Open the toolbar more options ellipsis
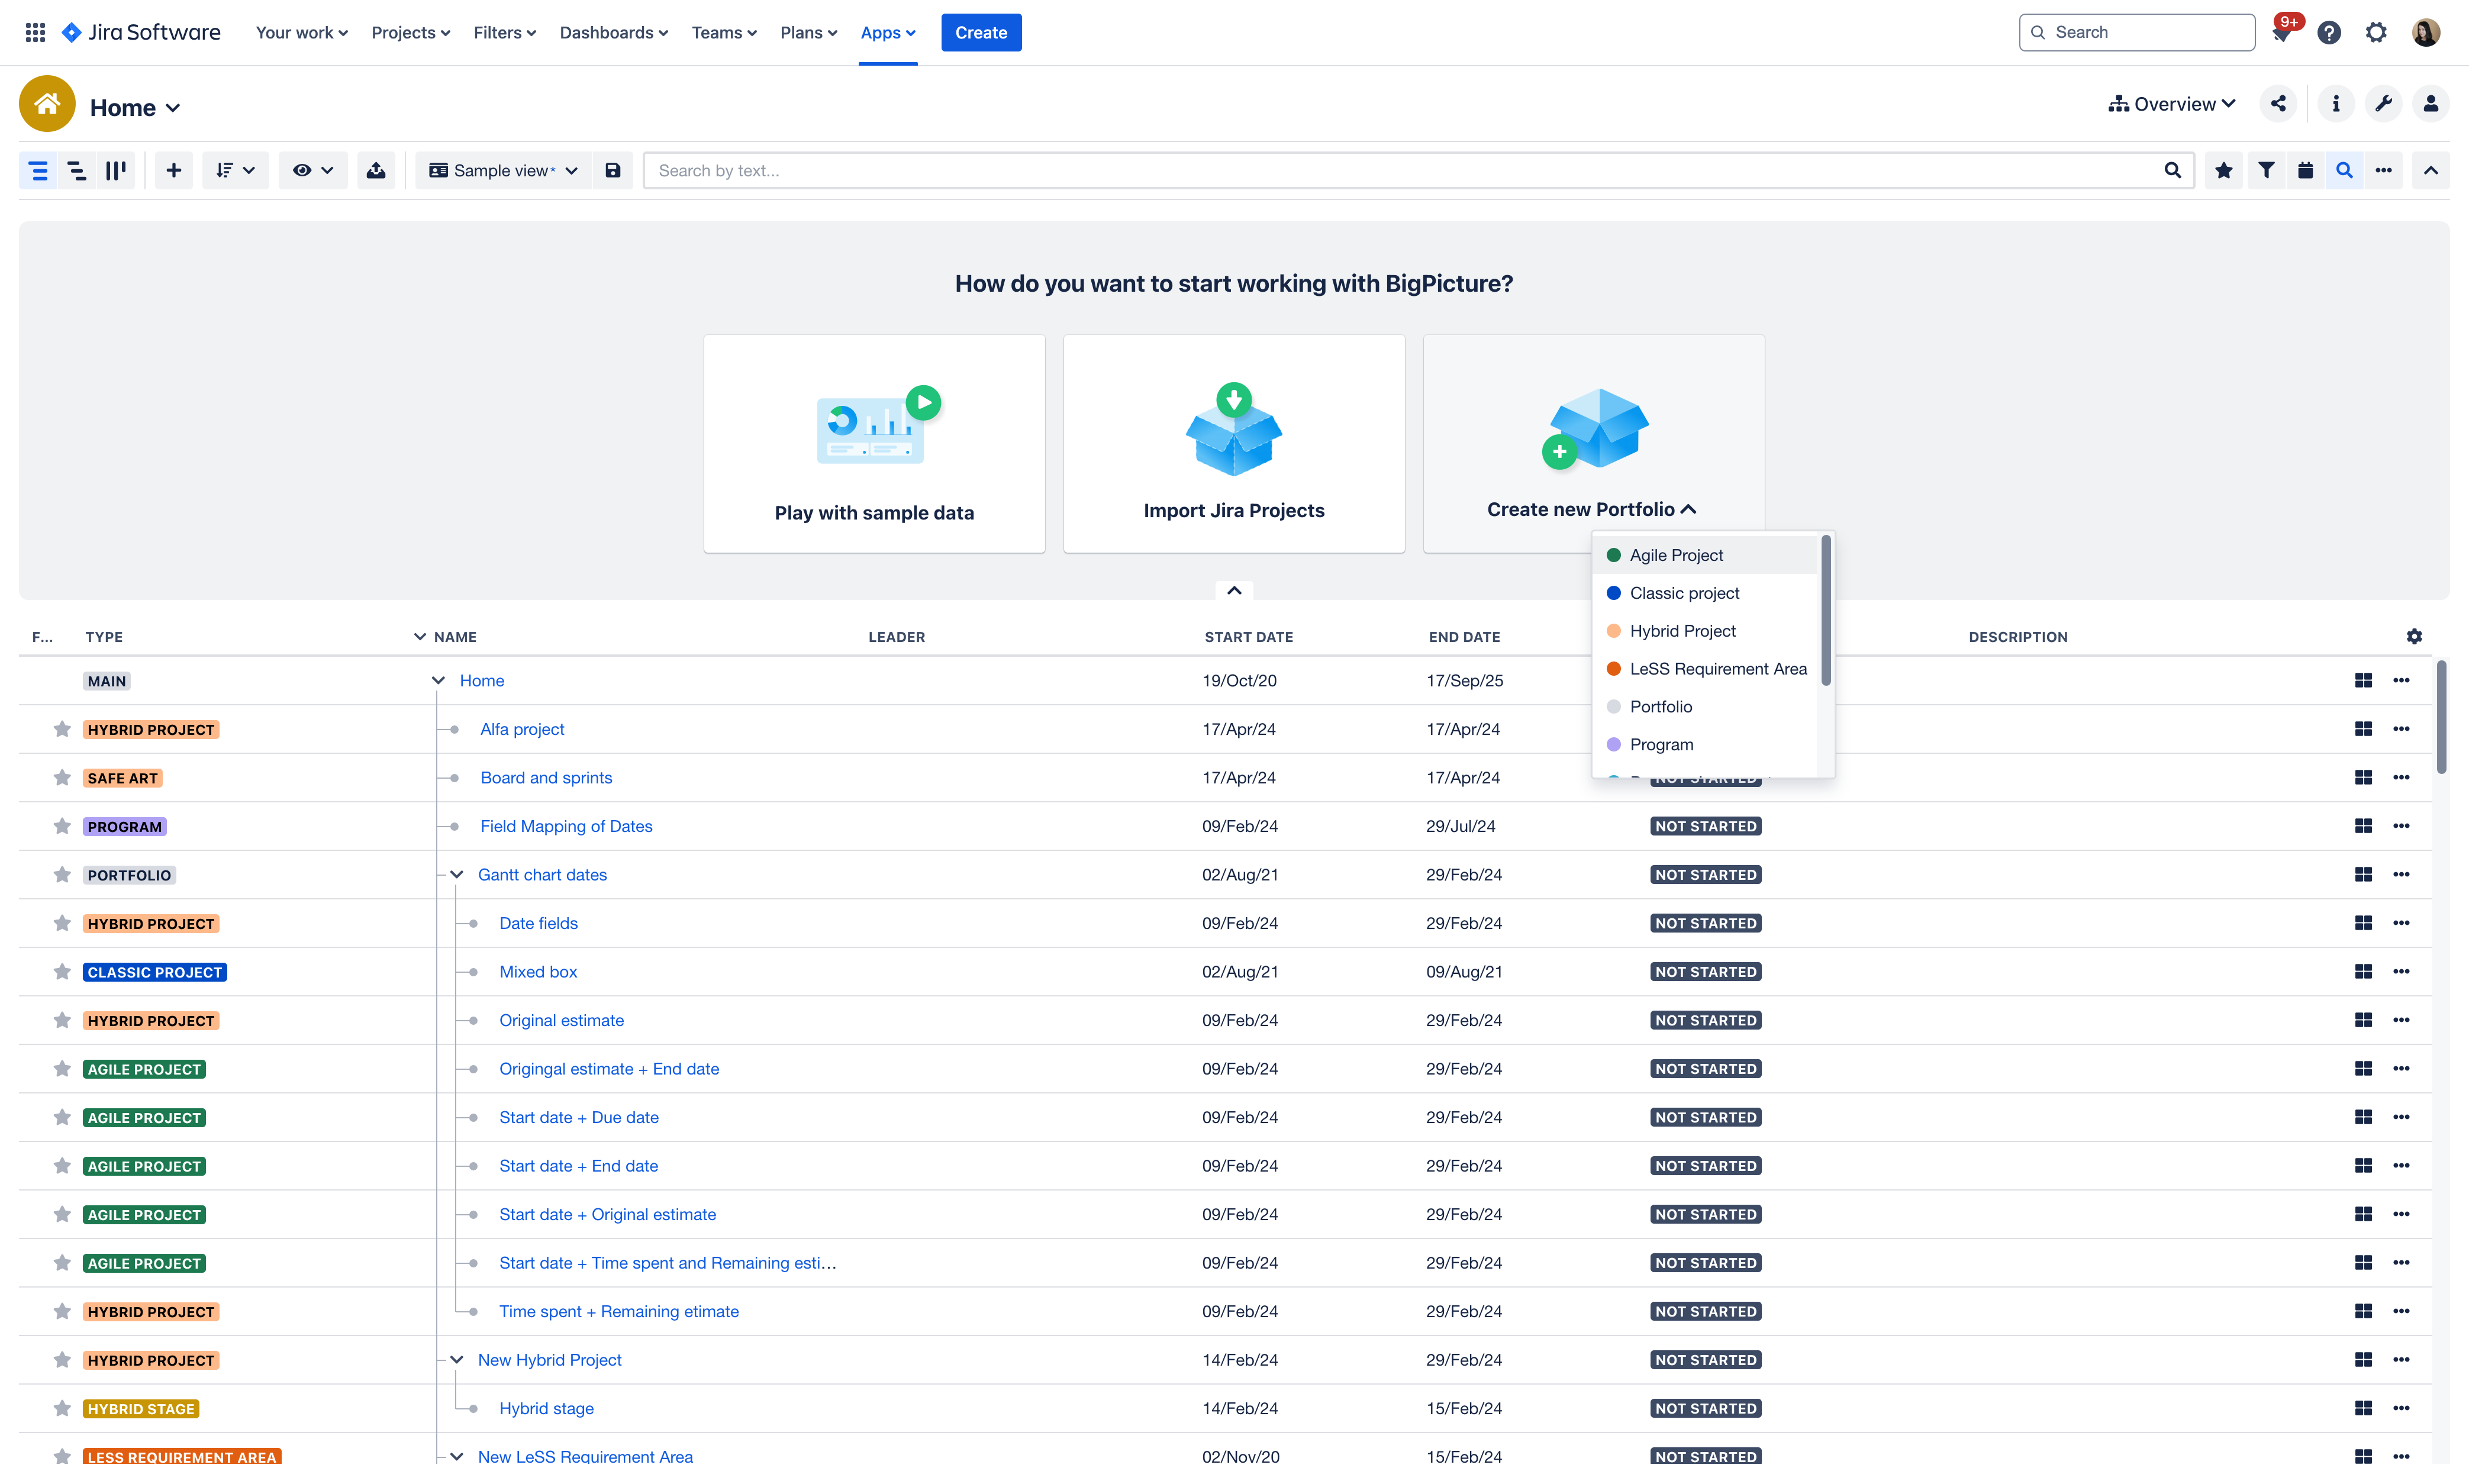This screenshot has height=1484, width=2469. tap(2383, 170)
